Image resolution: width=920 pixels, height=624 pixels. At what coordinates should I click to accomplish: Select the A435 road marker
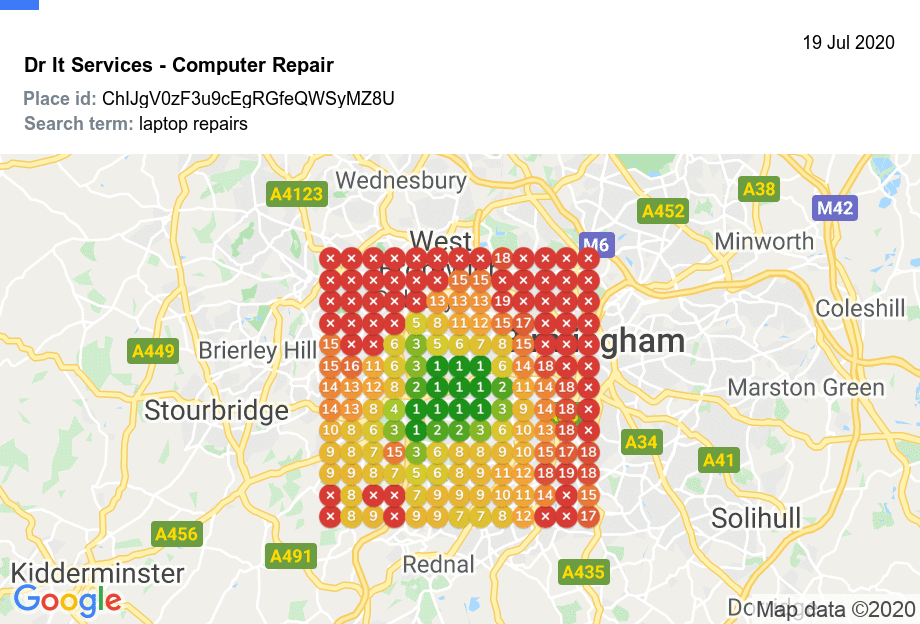tap(583, 572)
